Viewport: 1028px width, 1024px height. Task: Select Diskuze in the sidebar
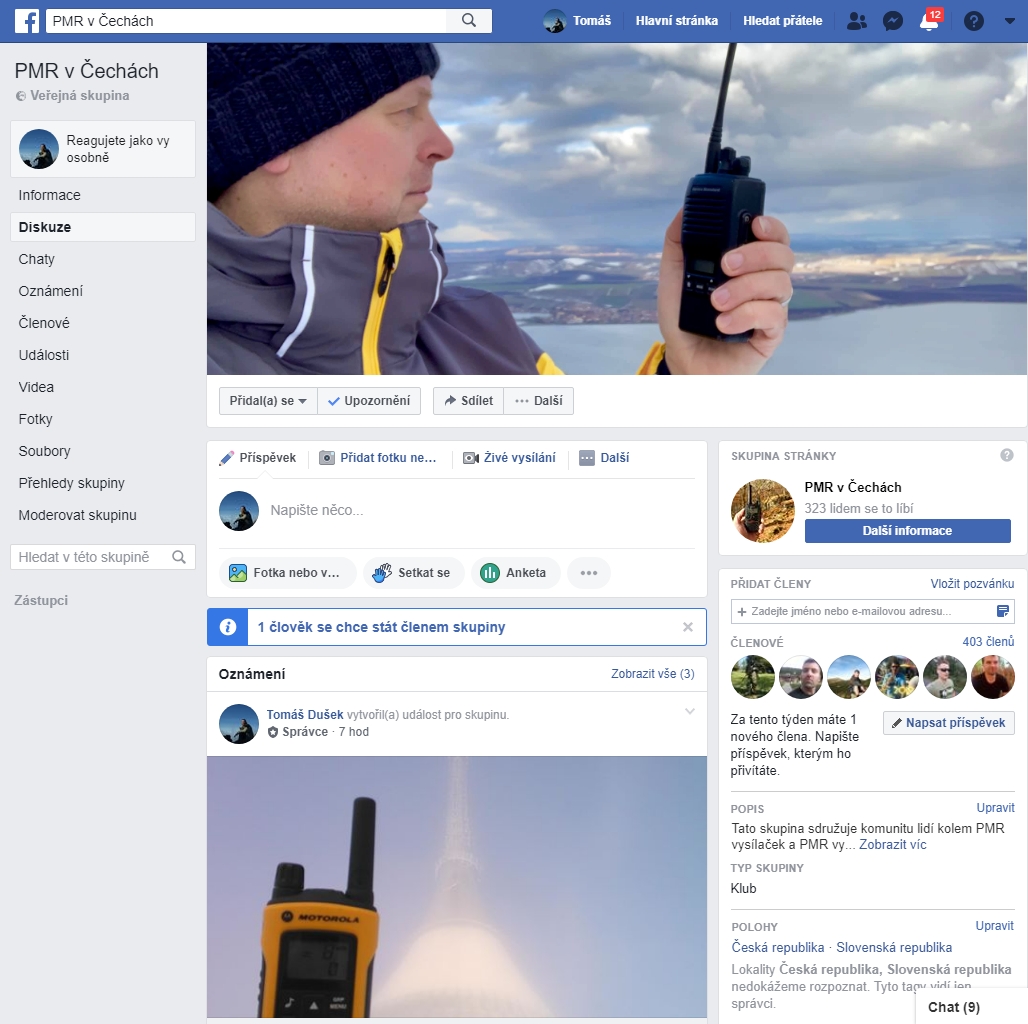point(103,227)
